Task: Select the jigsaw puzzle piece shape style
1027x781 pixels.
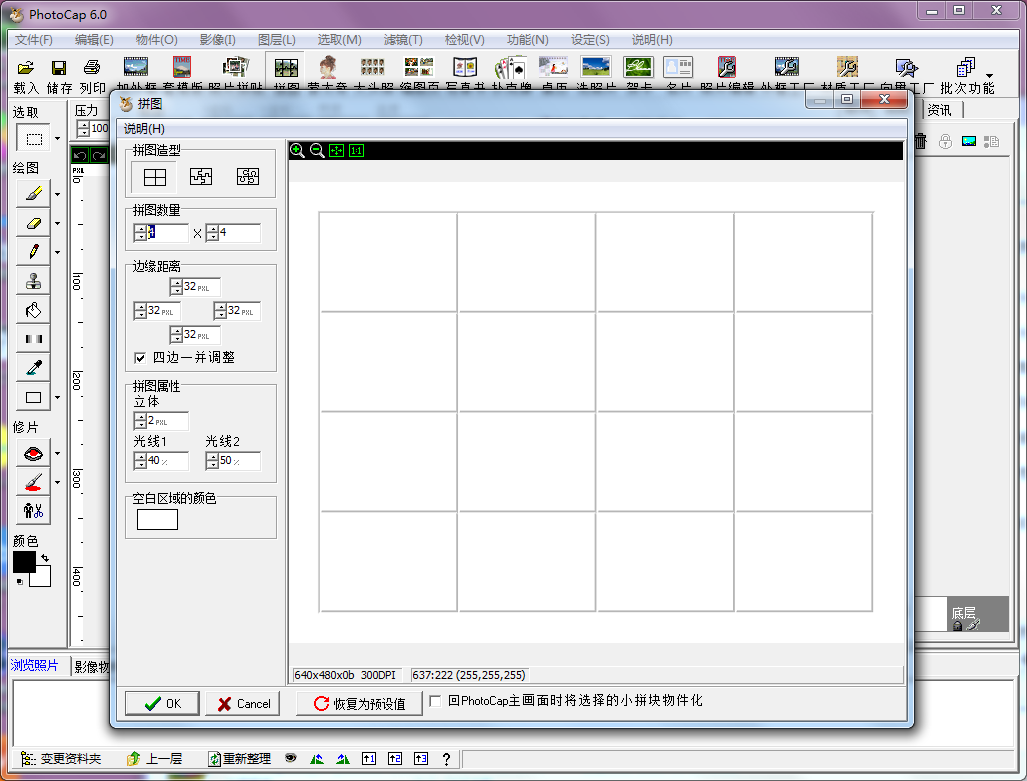Action: click(x=201, y=177)
